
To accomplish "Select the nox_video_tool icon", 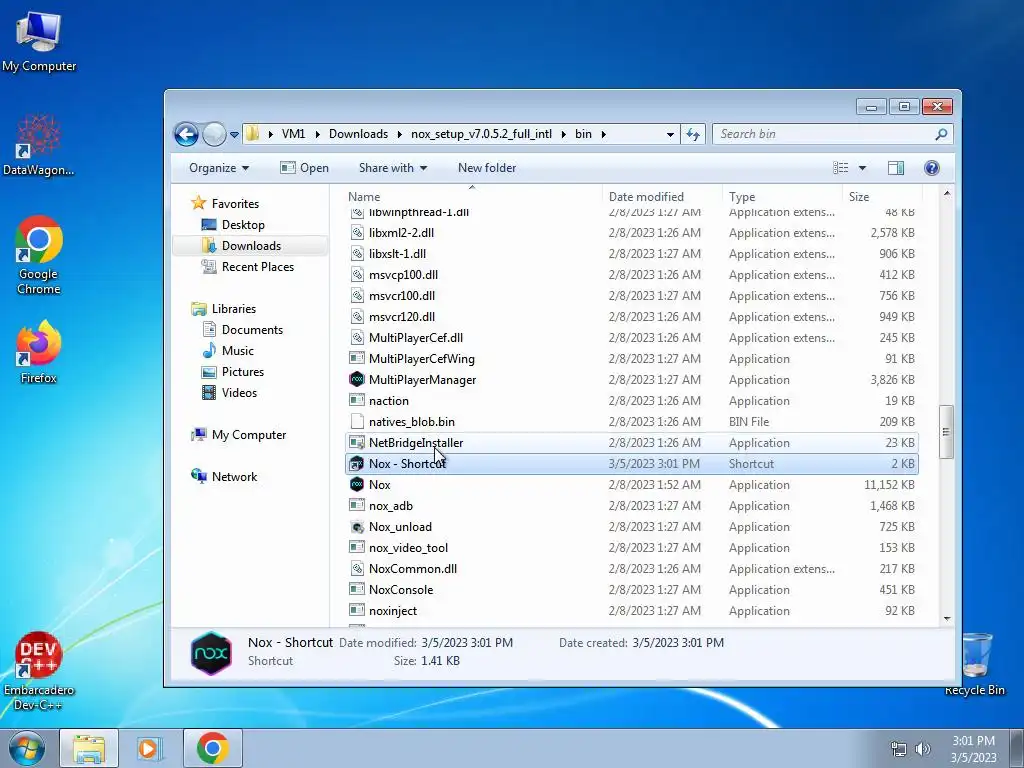I will point(357,547).
